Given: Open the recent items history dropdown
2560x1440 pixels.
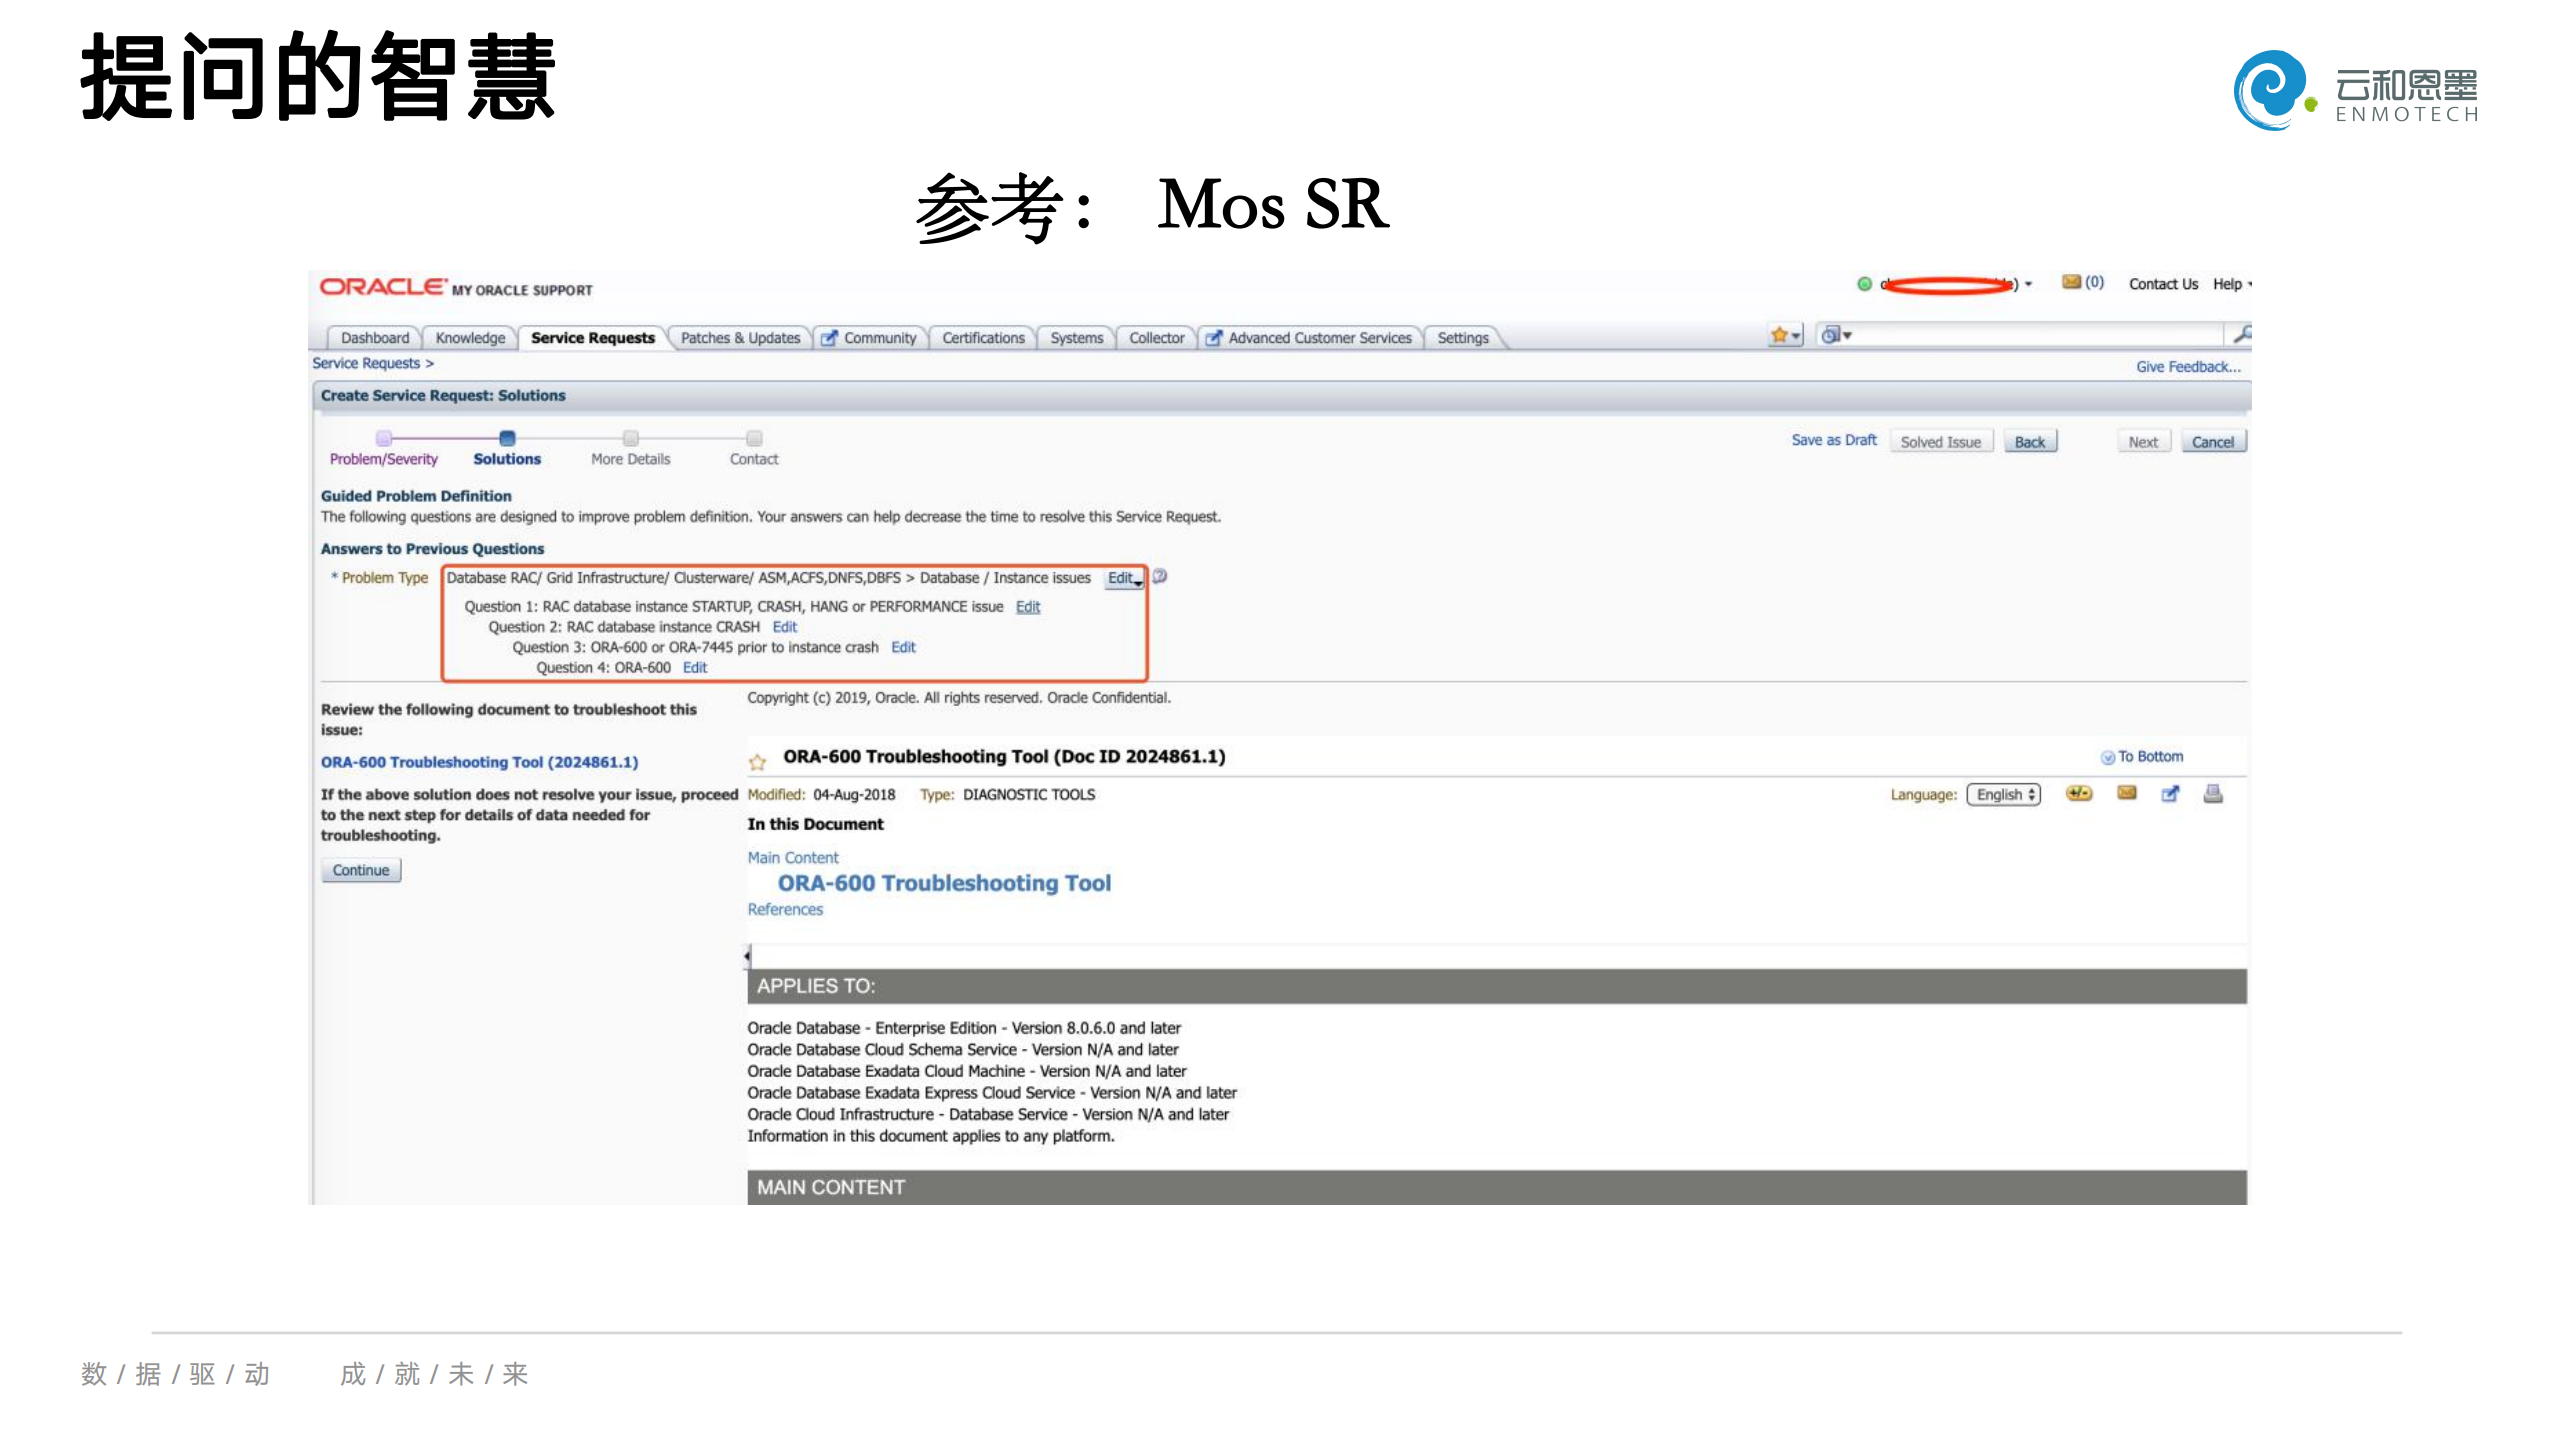Looking at the screenshot, I should click(1833, 334).
